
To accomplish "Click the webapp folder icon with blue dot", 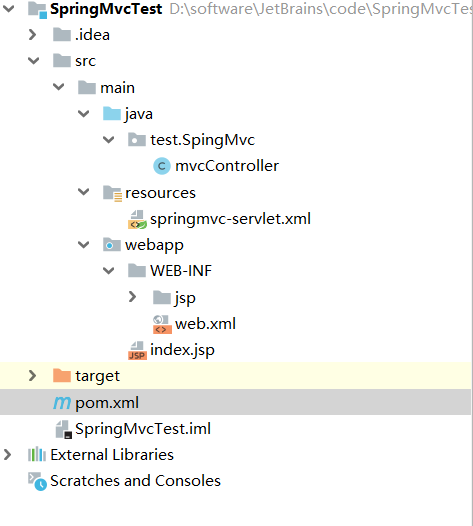I will click(x=112, y=245).
